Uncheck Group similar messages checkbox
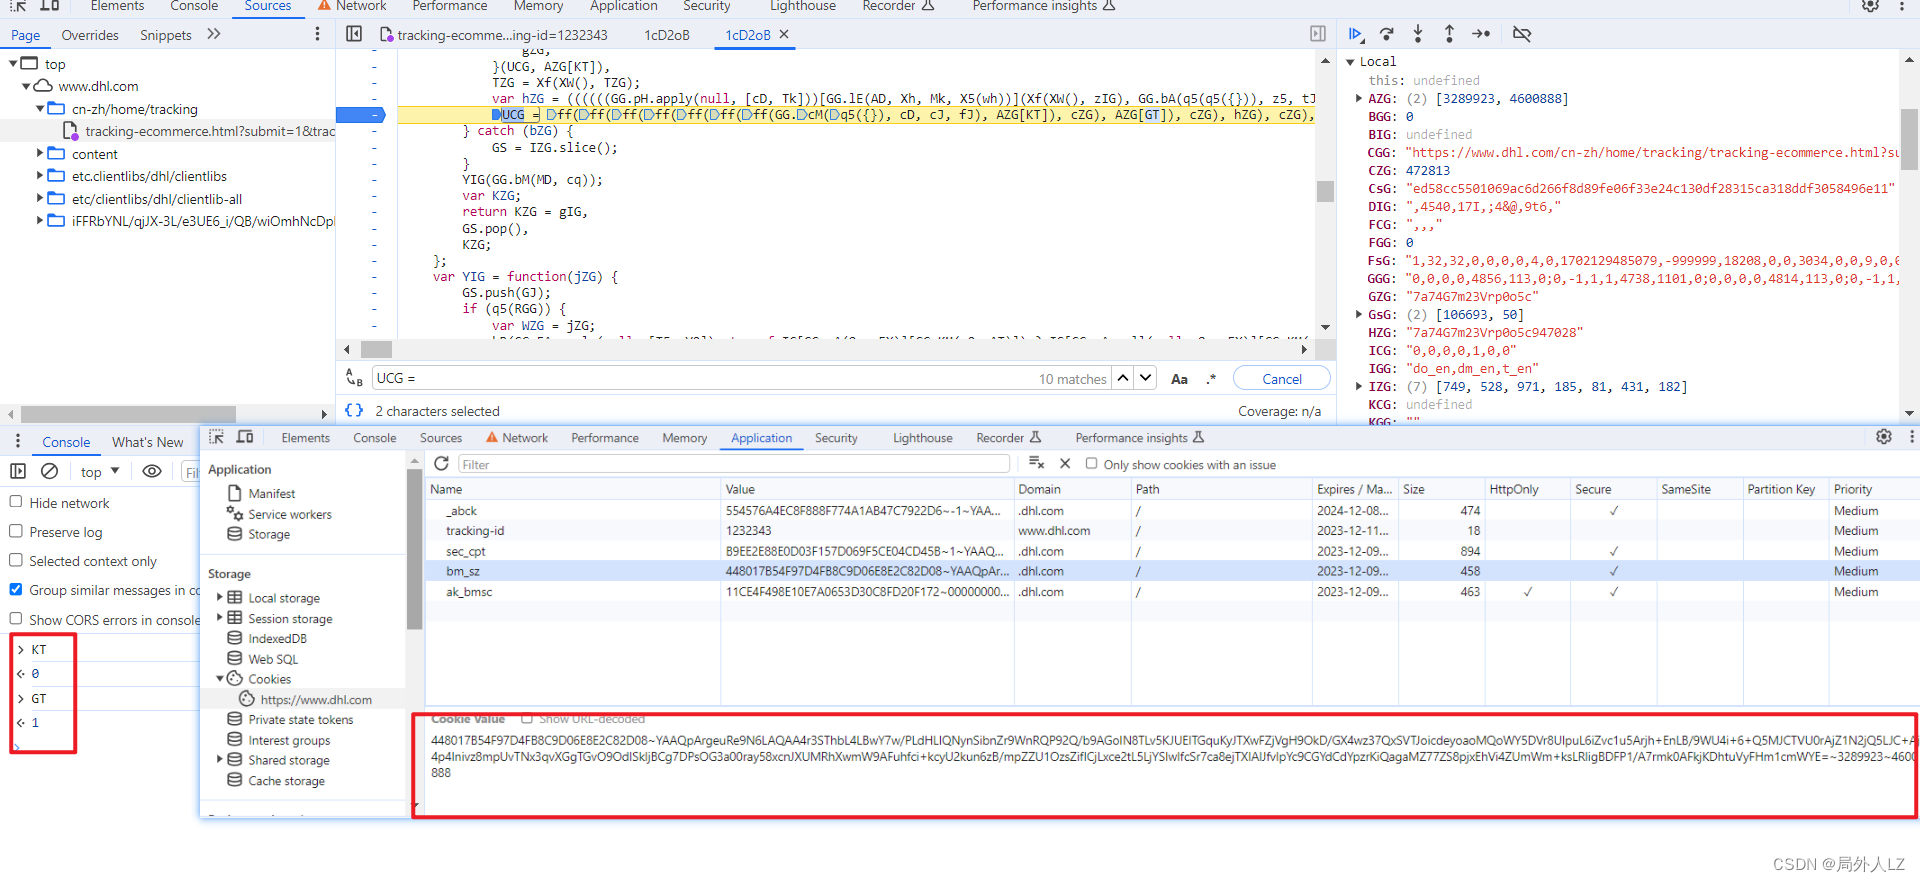This screenshot has height=882, width=1920. pyautogui.click(x=16, y=589)
